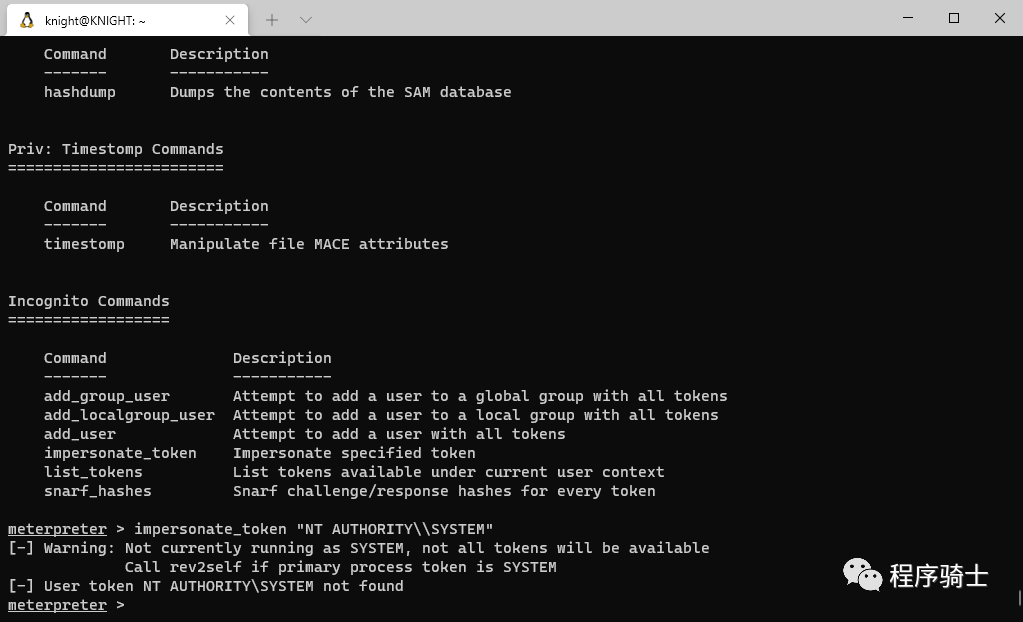Close the knight@KNIGHT terminal tab
This screenshot has height=622, width=1023.
pyautogui.click(x=231, y=19)
